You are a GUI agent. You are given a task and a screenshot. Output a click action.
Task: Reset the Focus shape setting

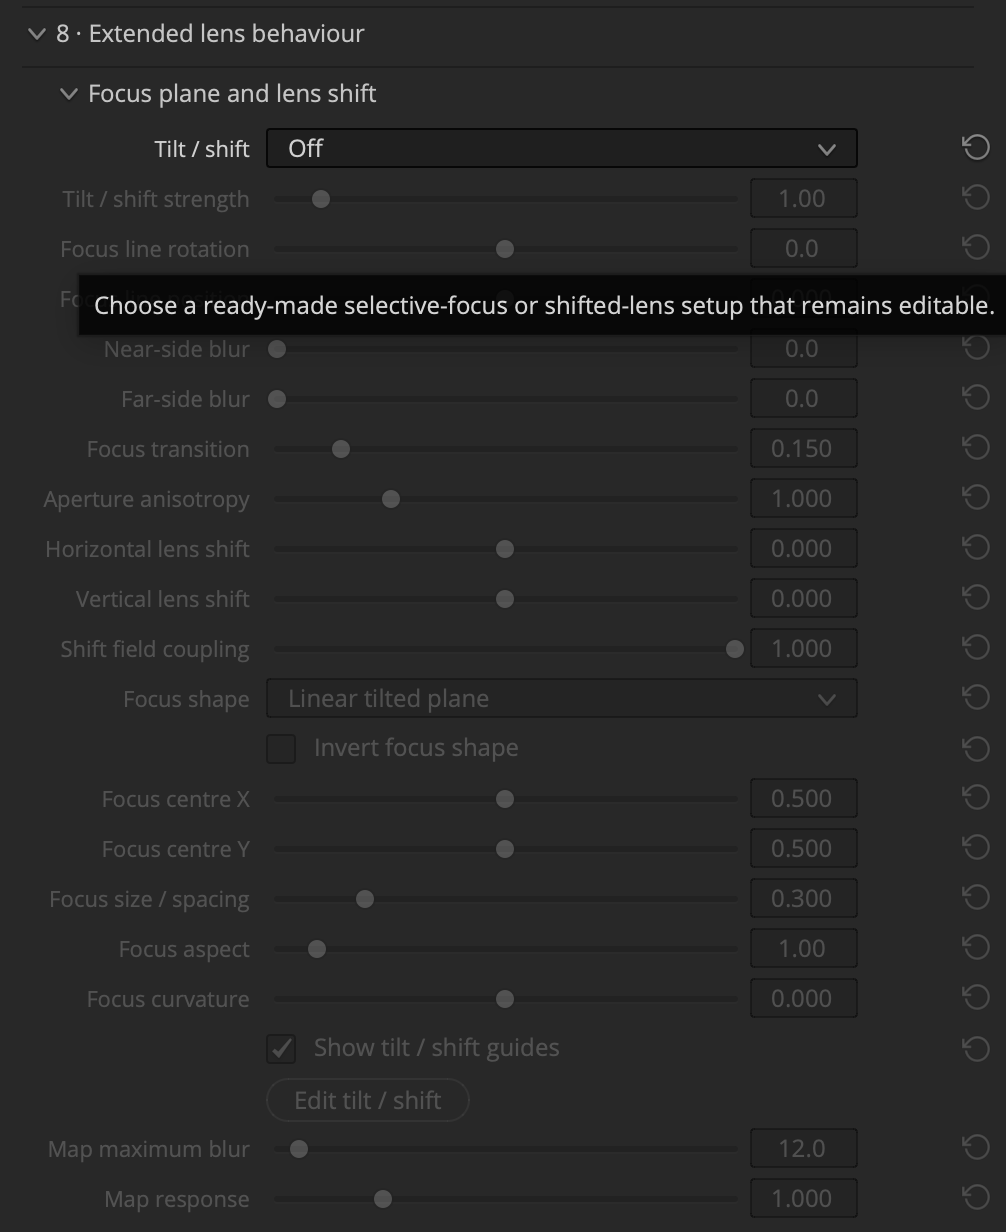[976, 698]
